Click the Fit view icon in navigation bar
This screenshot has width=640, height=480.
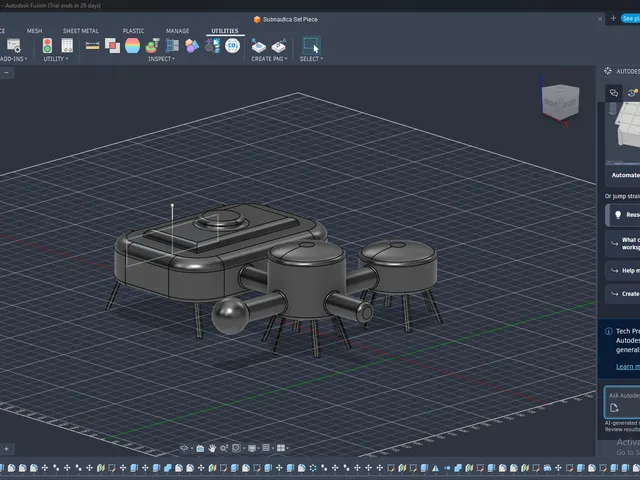point(236,448)
